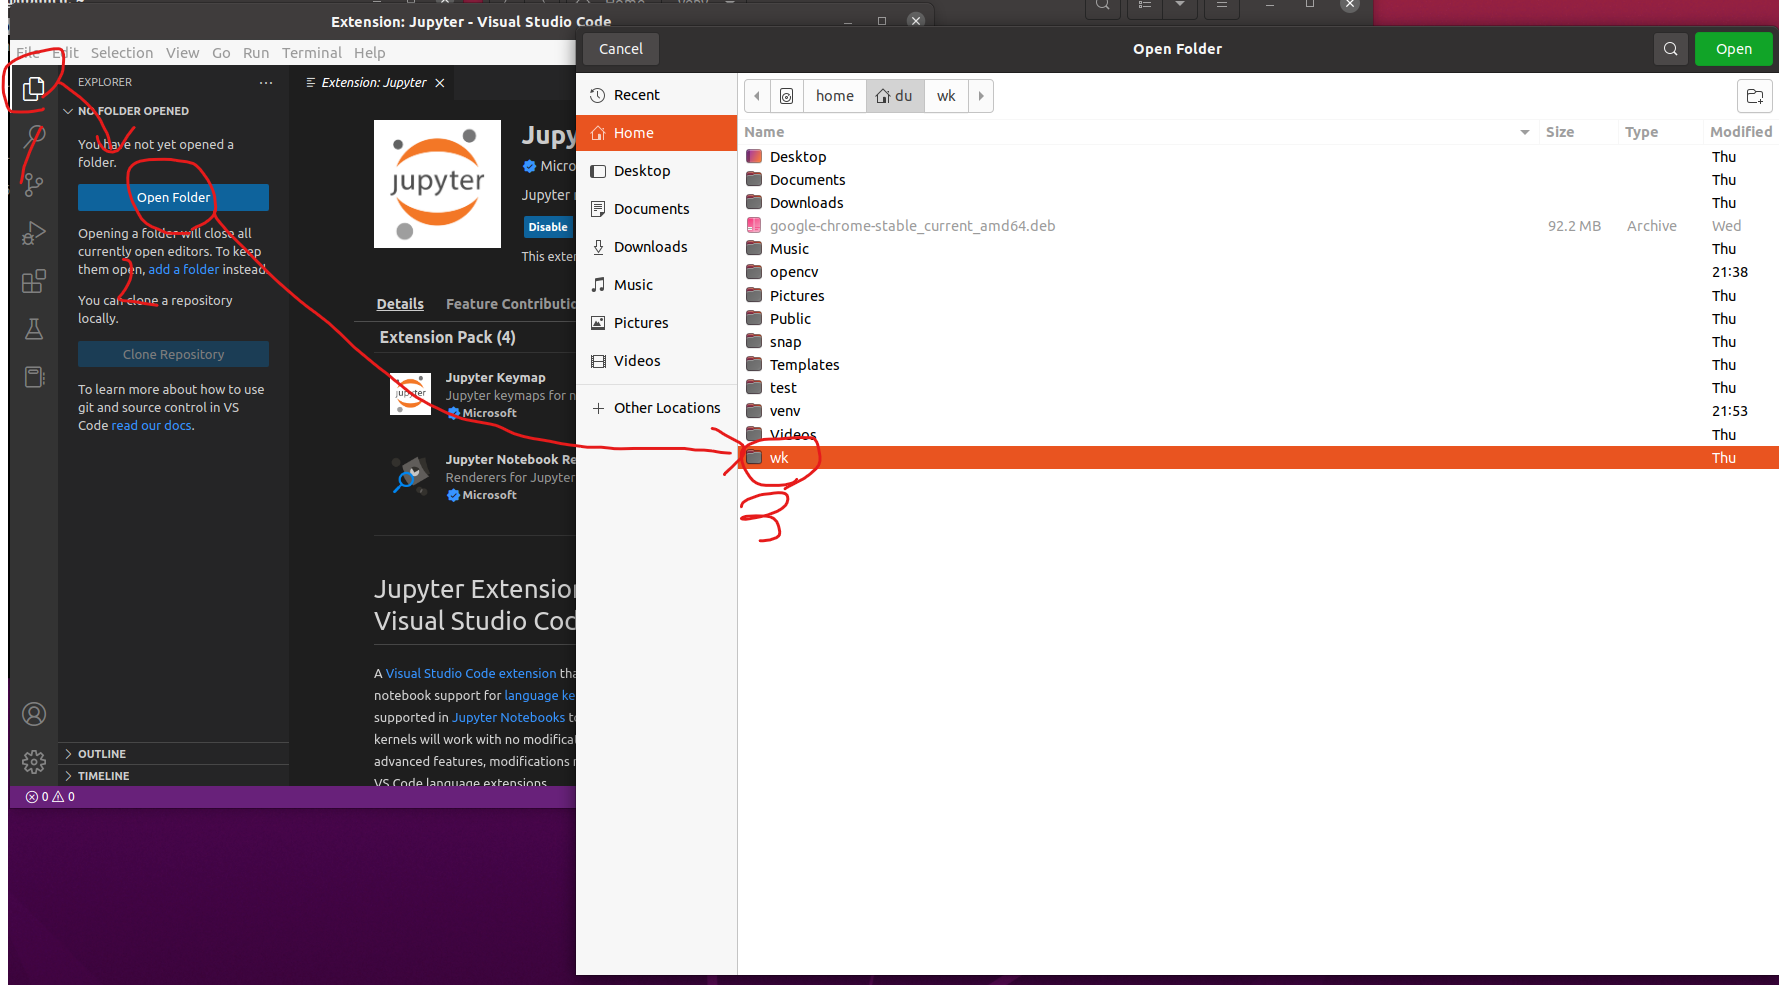Screen dimensions: 1779x985
Task: Close the Extension: Jupyter tab
Action: tap(439, 83)
